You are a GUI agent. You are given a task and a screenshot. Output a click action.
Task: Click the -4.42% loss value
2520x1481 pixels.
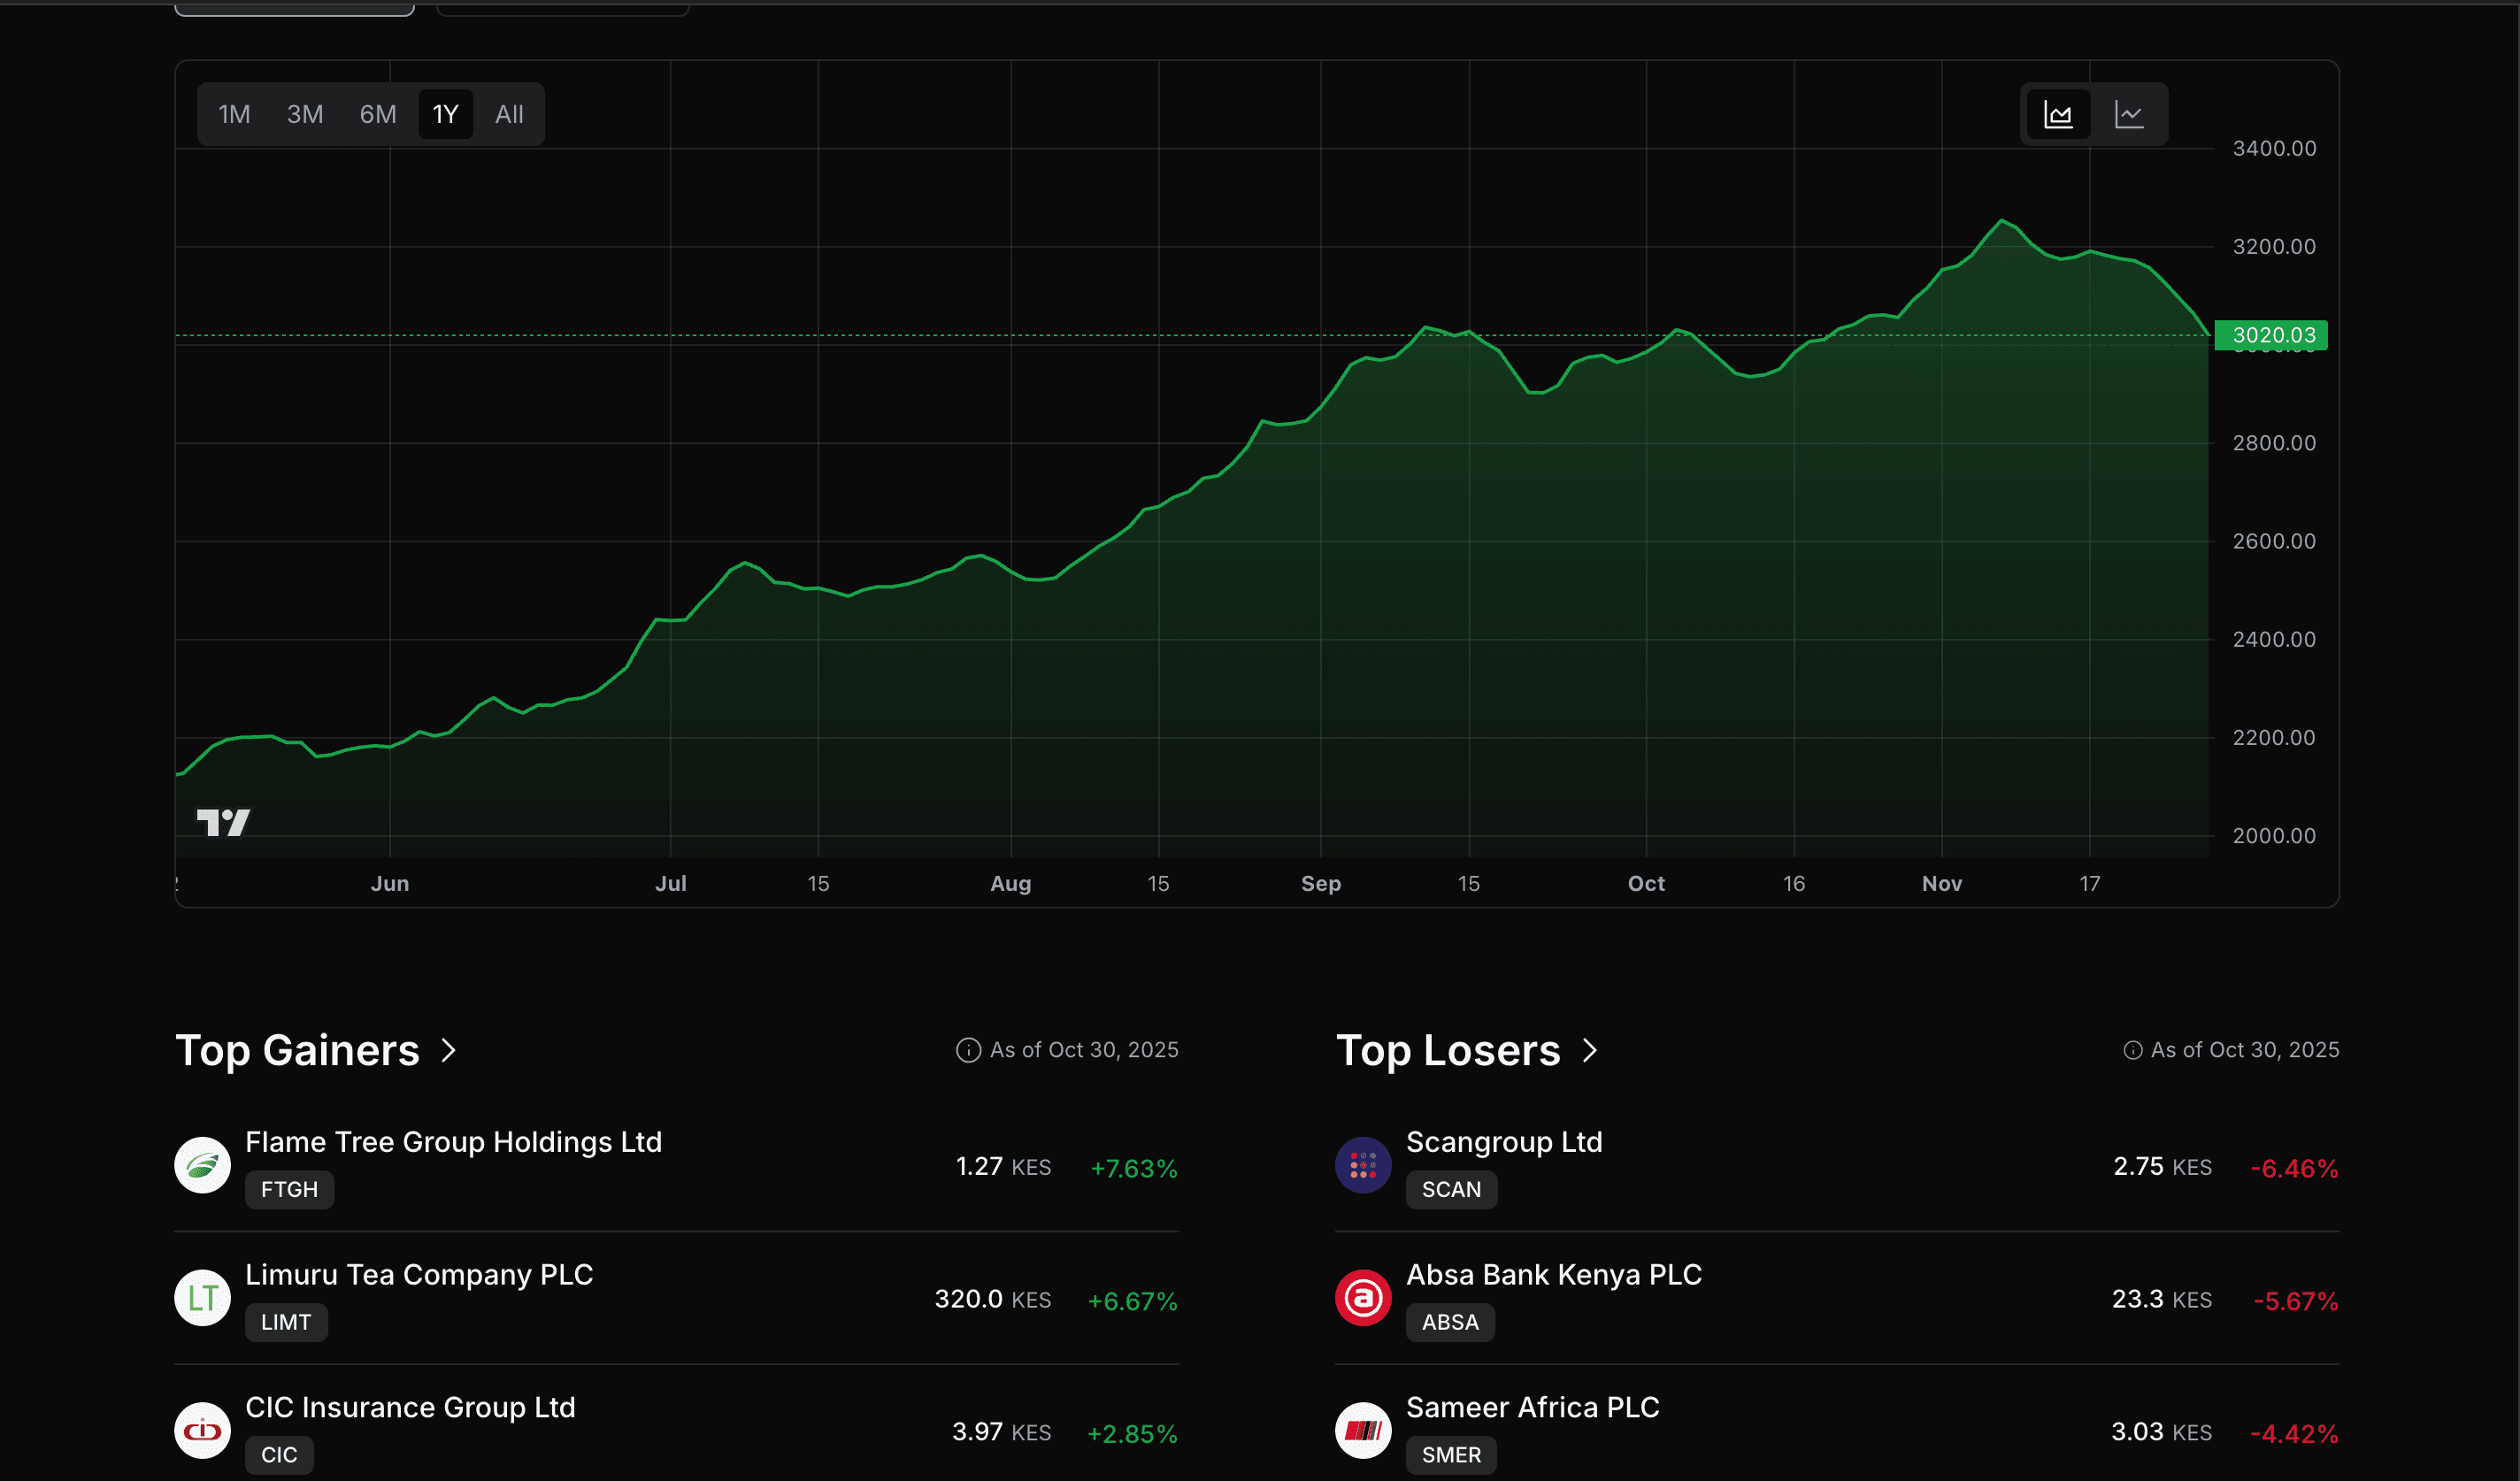pyautogui.click(x=2294, y=1434)
